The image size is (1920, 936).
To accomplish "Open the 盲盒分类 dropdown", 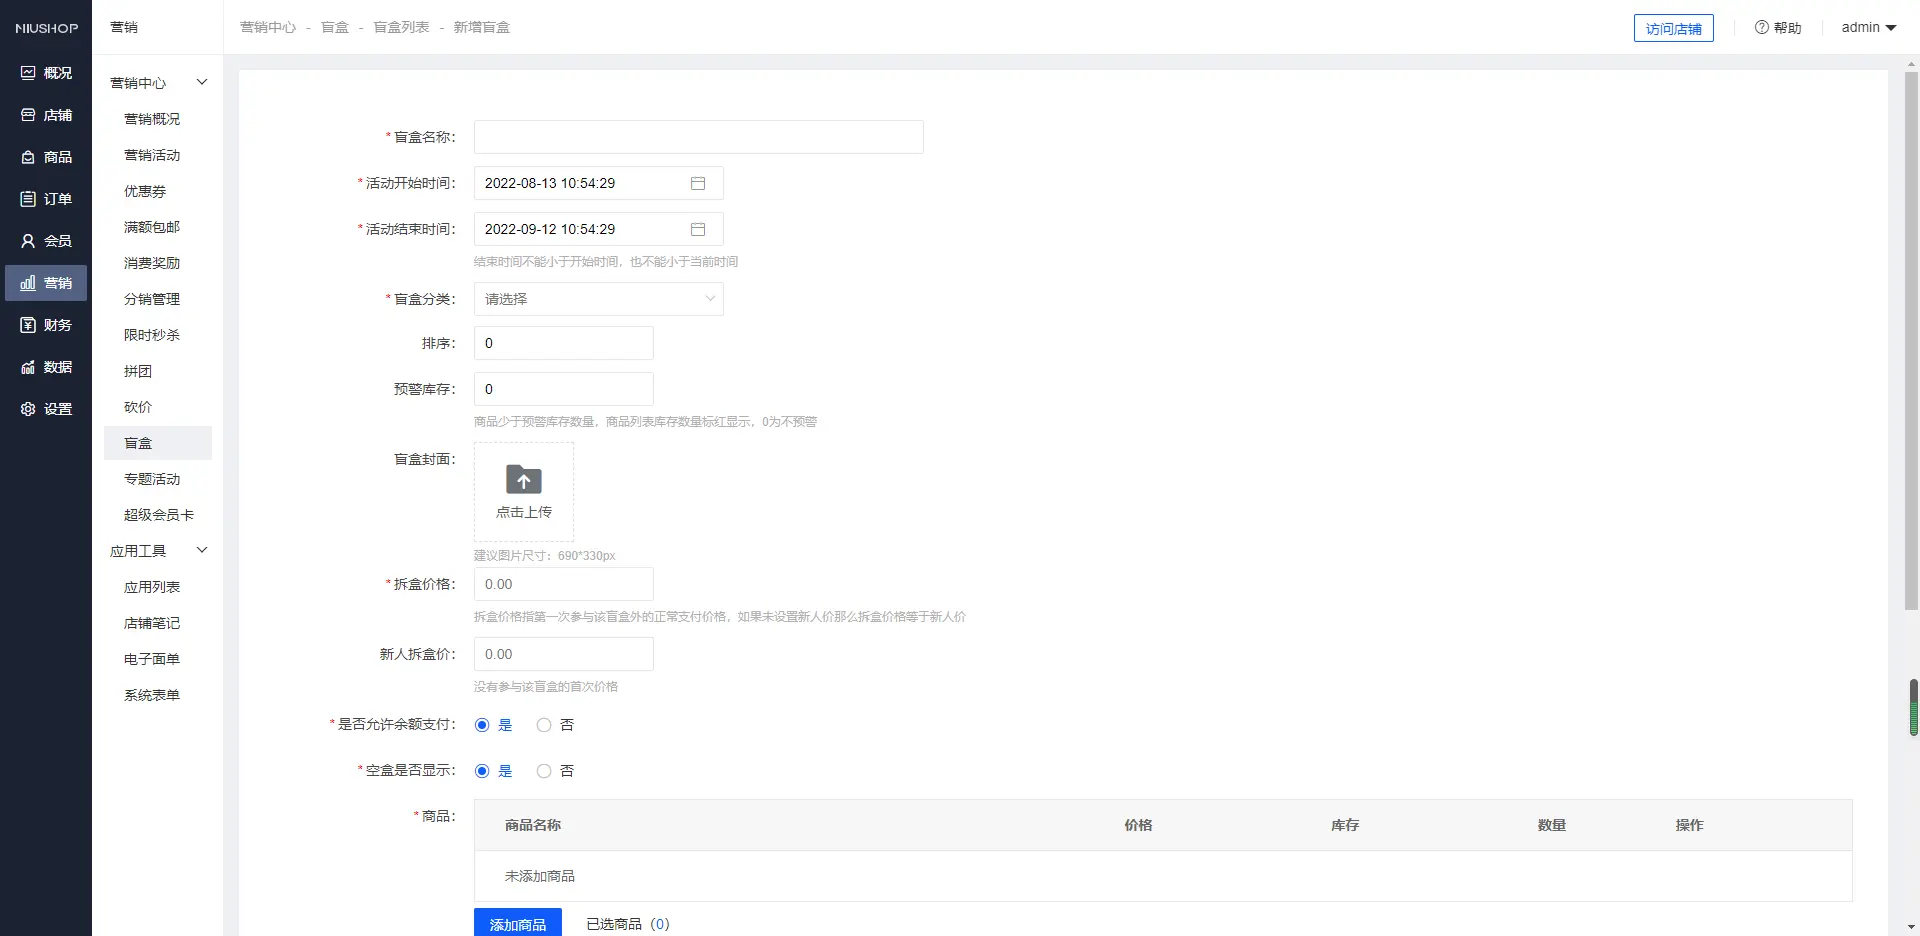I will (598, 299).
